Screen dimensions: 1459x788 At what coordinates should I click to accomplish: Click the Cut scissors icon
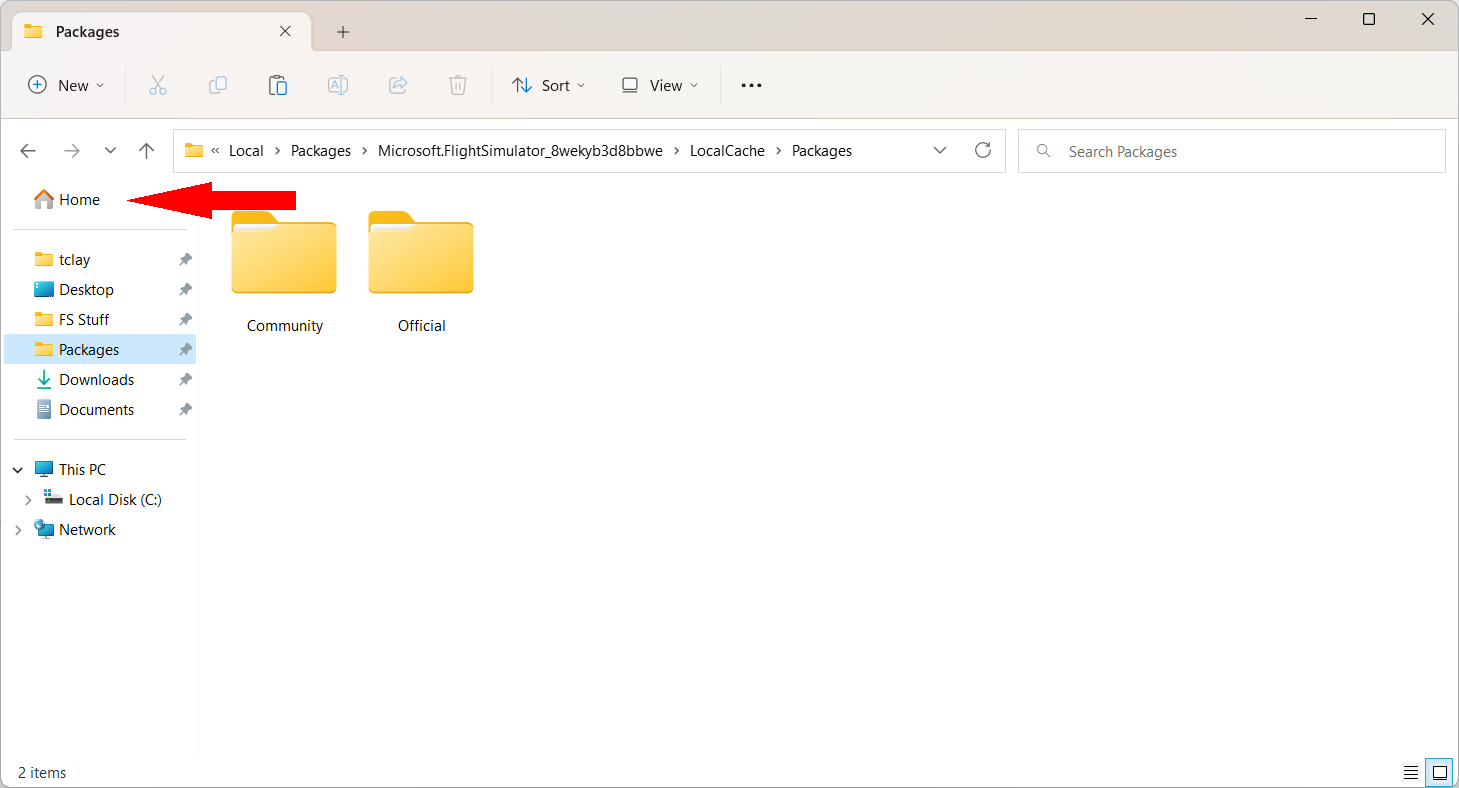click(x=157, y=85)
